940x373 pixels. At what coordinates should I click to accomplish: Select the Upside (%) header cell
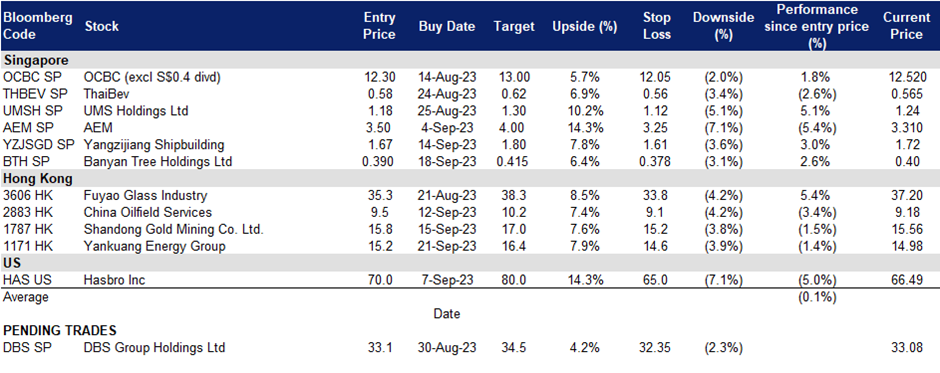pos(577,26)
